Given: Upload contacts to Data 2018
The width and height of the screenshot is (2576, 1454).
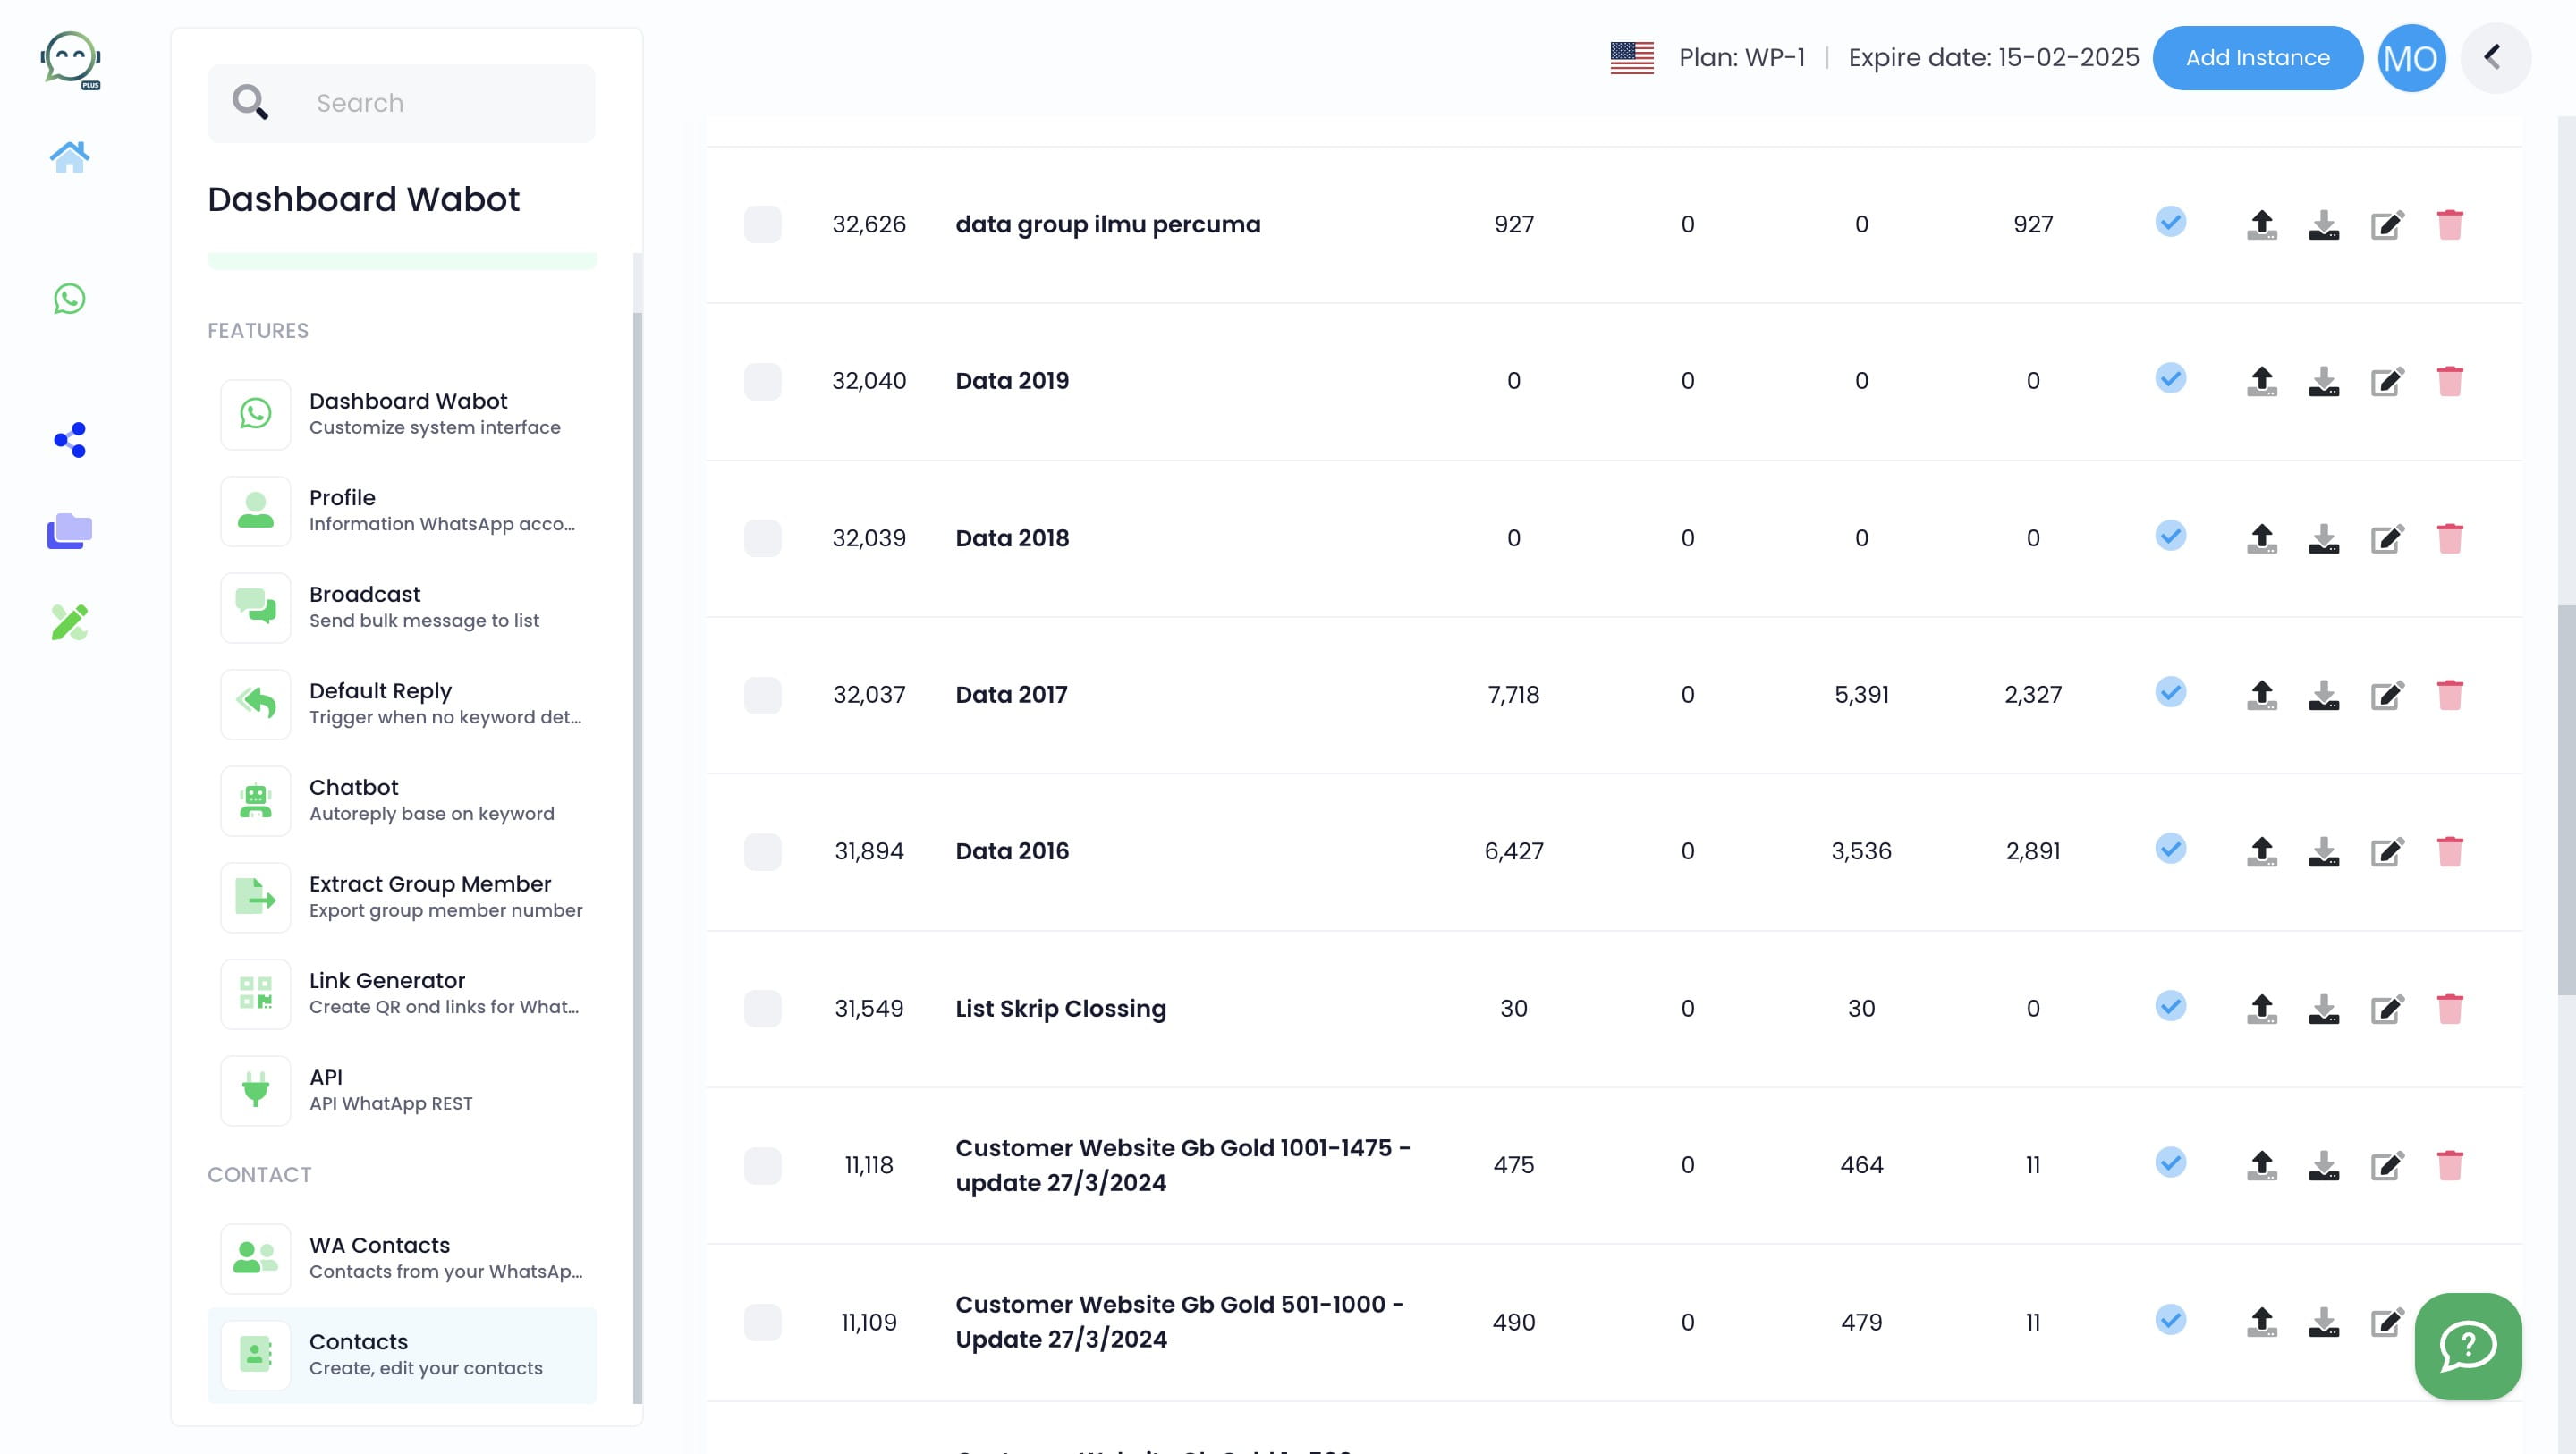Looking at the screenshot, I should tap(2262, 538).
